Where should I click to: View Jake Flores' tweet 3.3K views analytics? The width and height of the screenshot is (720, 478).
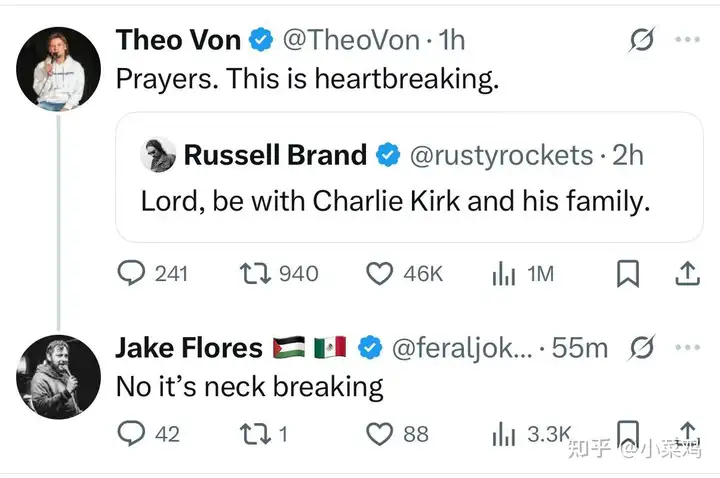(x=504, y=434)
